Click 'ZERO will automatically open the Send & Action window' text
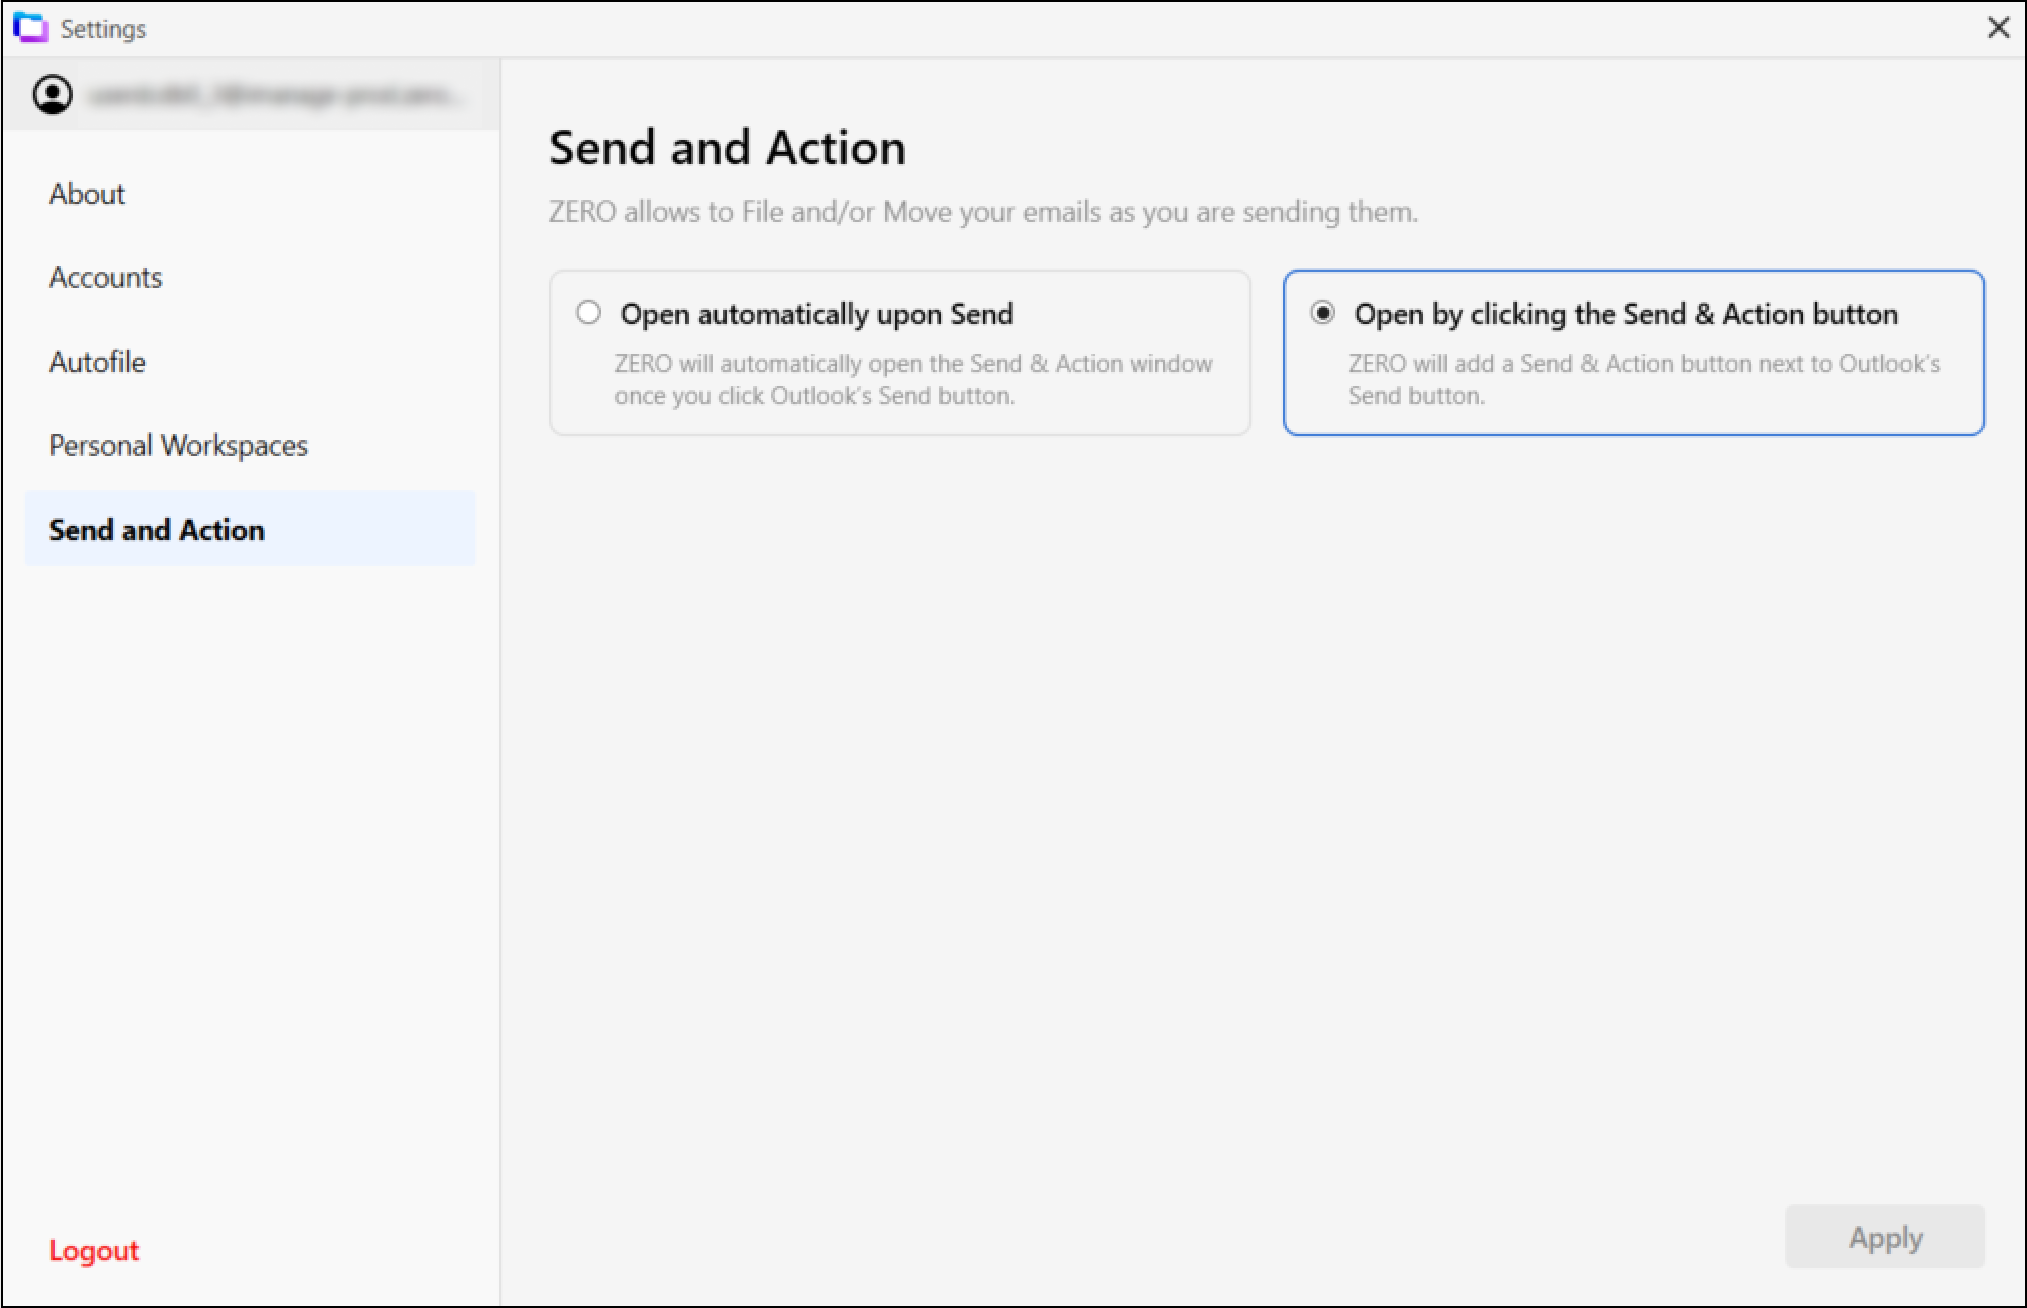Viewport: 2027px width, 1308px height. 913,380
